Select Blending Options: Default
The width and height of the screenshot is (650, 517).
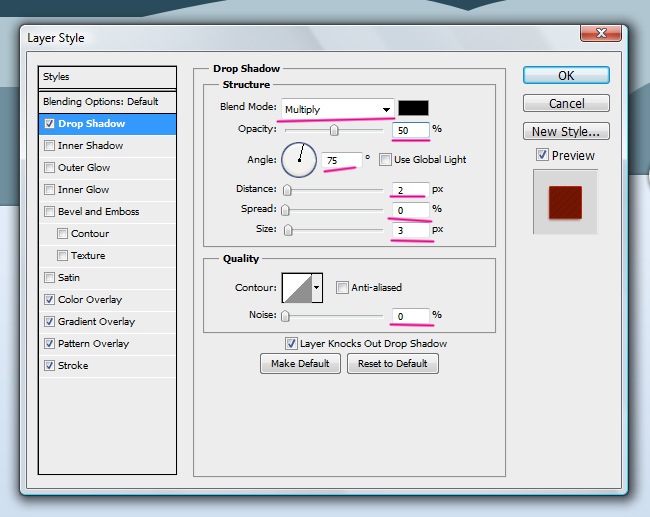100,102
